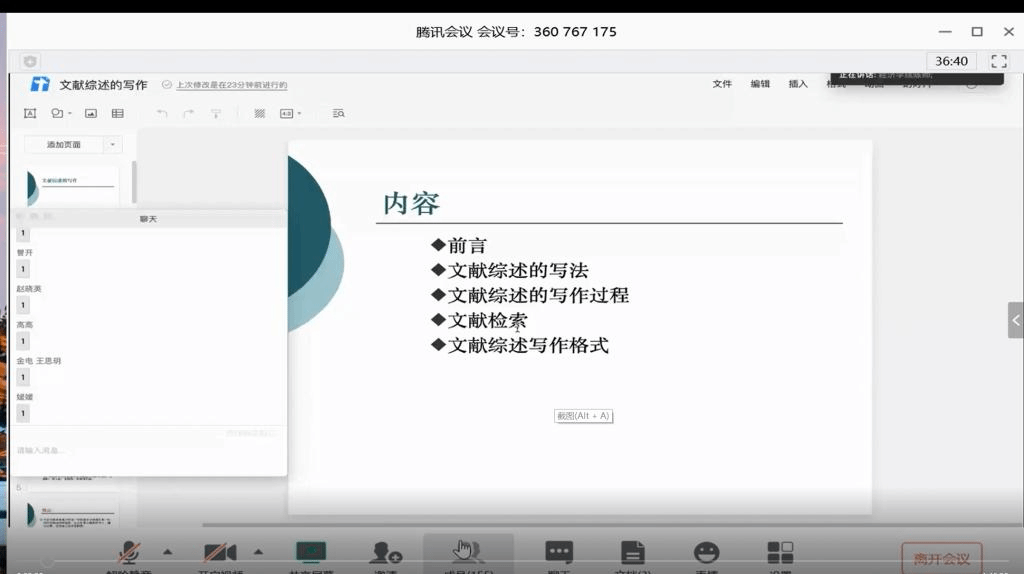Expand the audio options arrow beside the microphone

tap(167, 551)
